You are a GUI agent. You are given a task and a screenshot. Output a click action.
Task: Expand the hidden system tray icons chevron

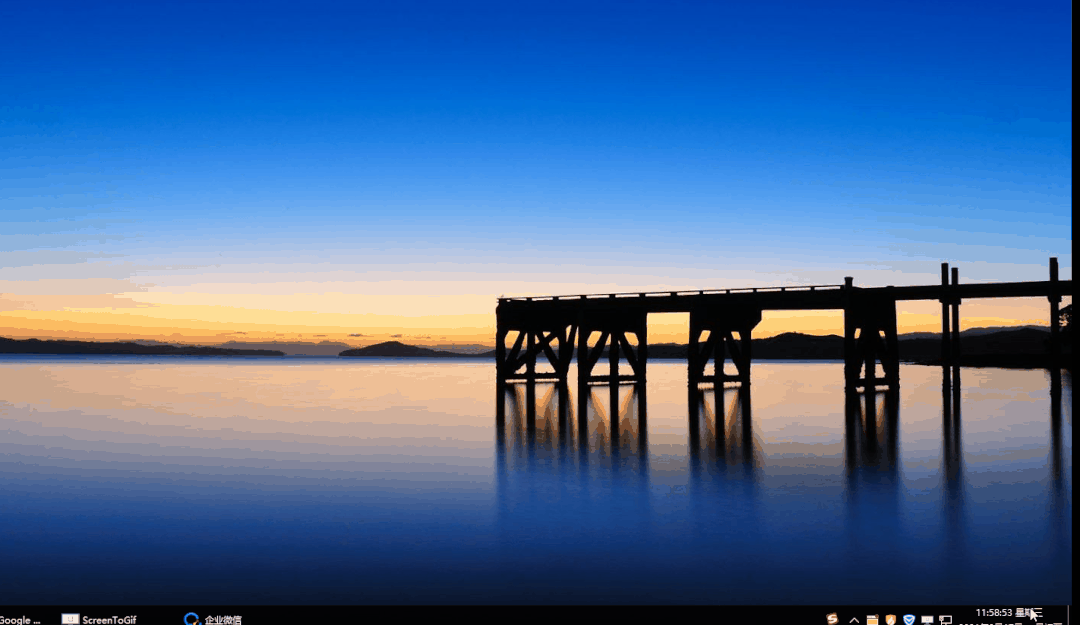(x=854, y=620)
